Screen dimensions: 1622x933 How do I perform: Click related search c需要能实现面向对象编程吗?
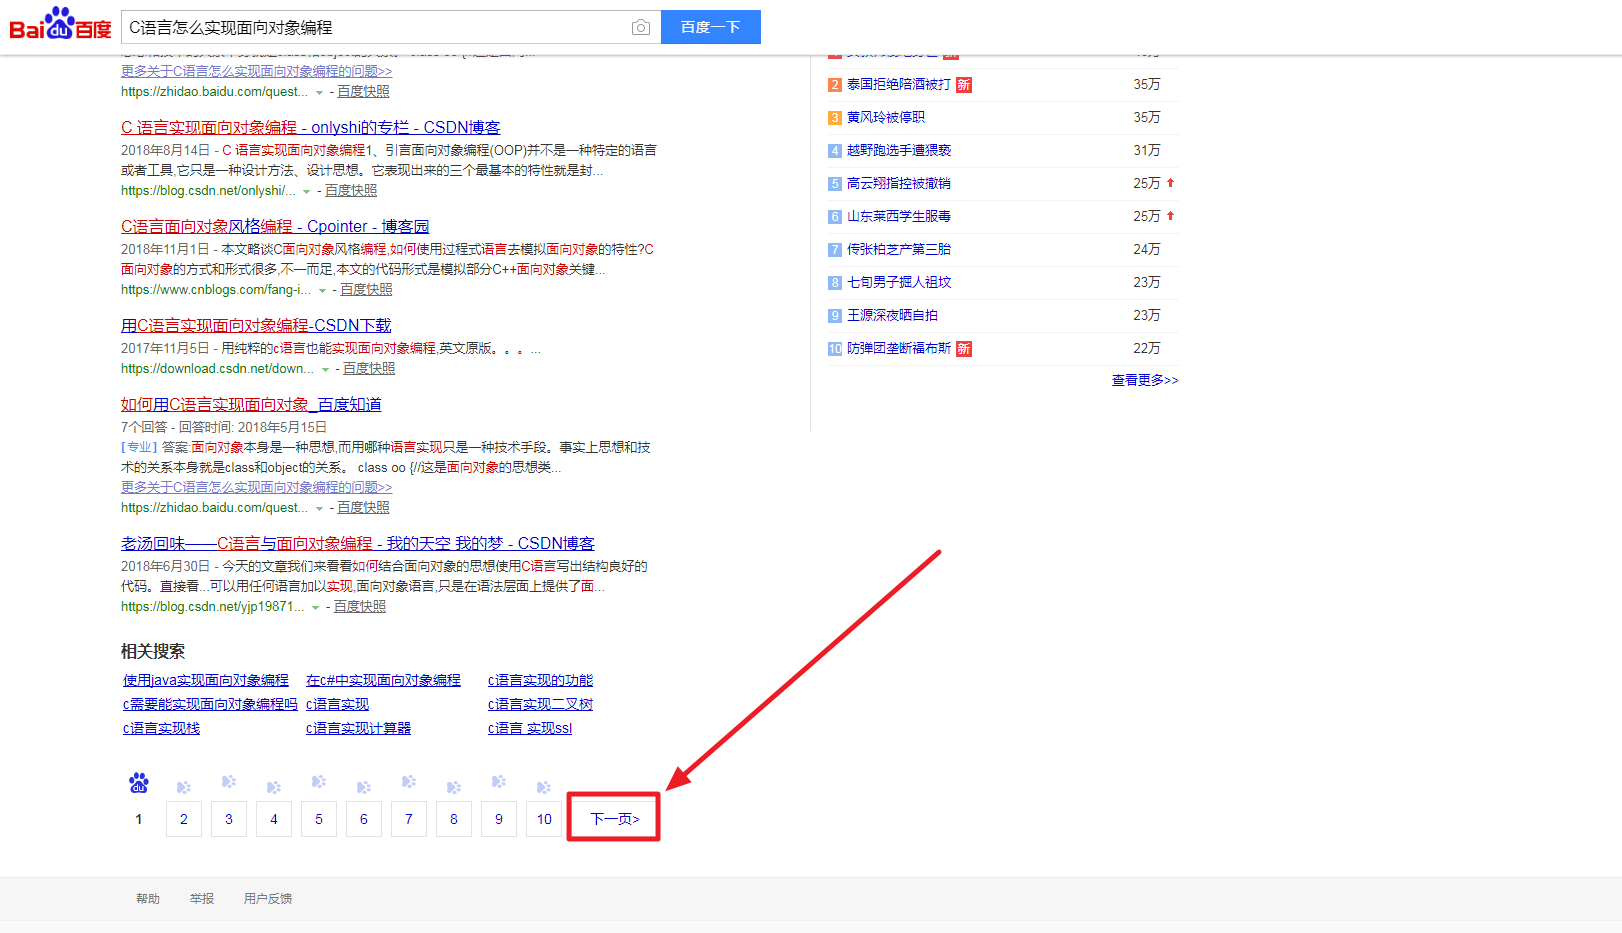pyautogui.click(x=210, y=704)
